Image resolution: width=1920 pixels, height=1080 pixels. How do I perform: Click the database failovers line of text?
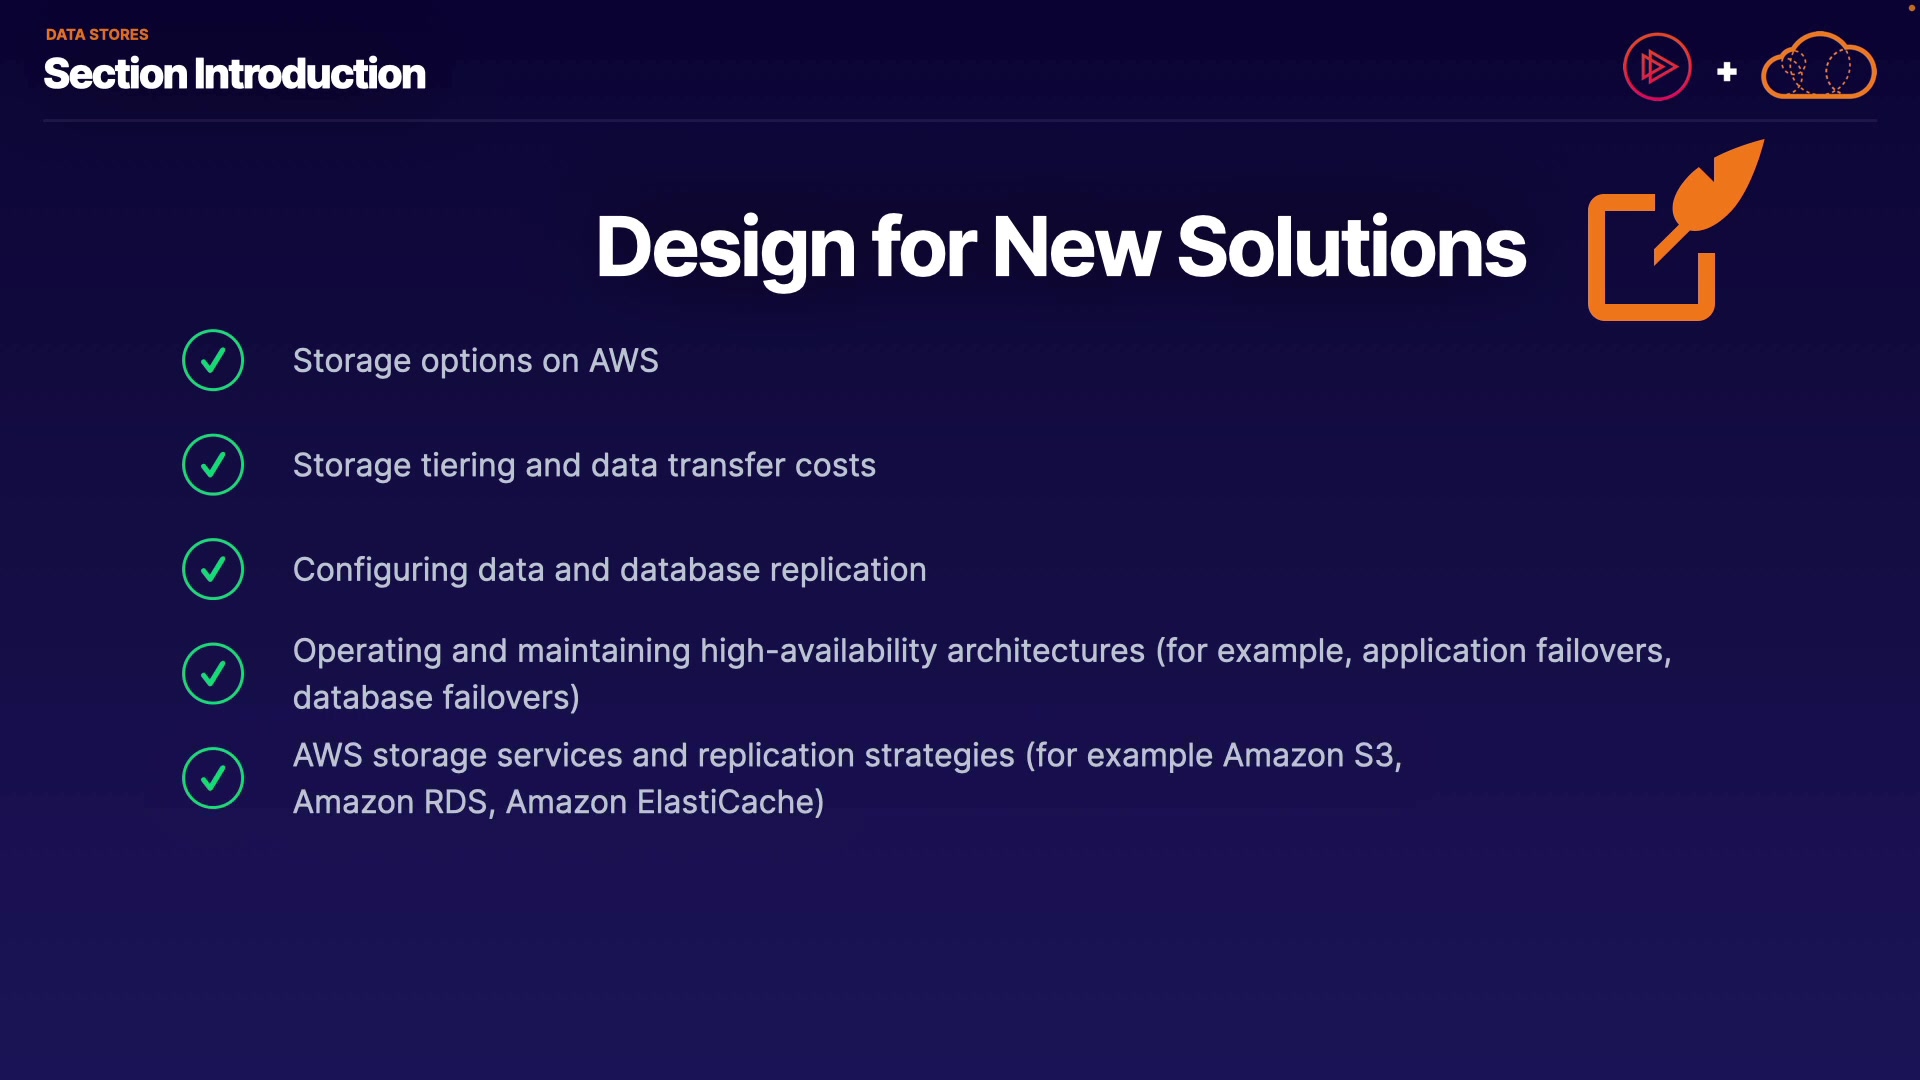pyautogui.click(x=436, y=698)
